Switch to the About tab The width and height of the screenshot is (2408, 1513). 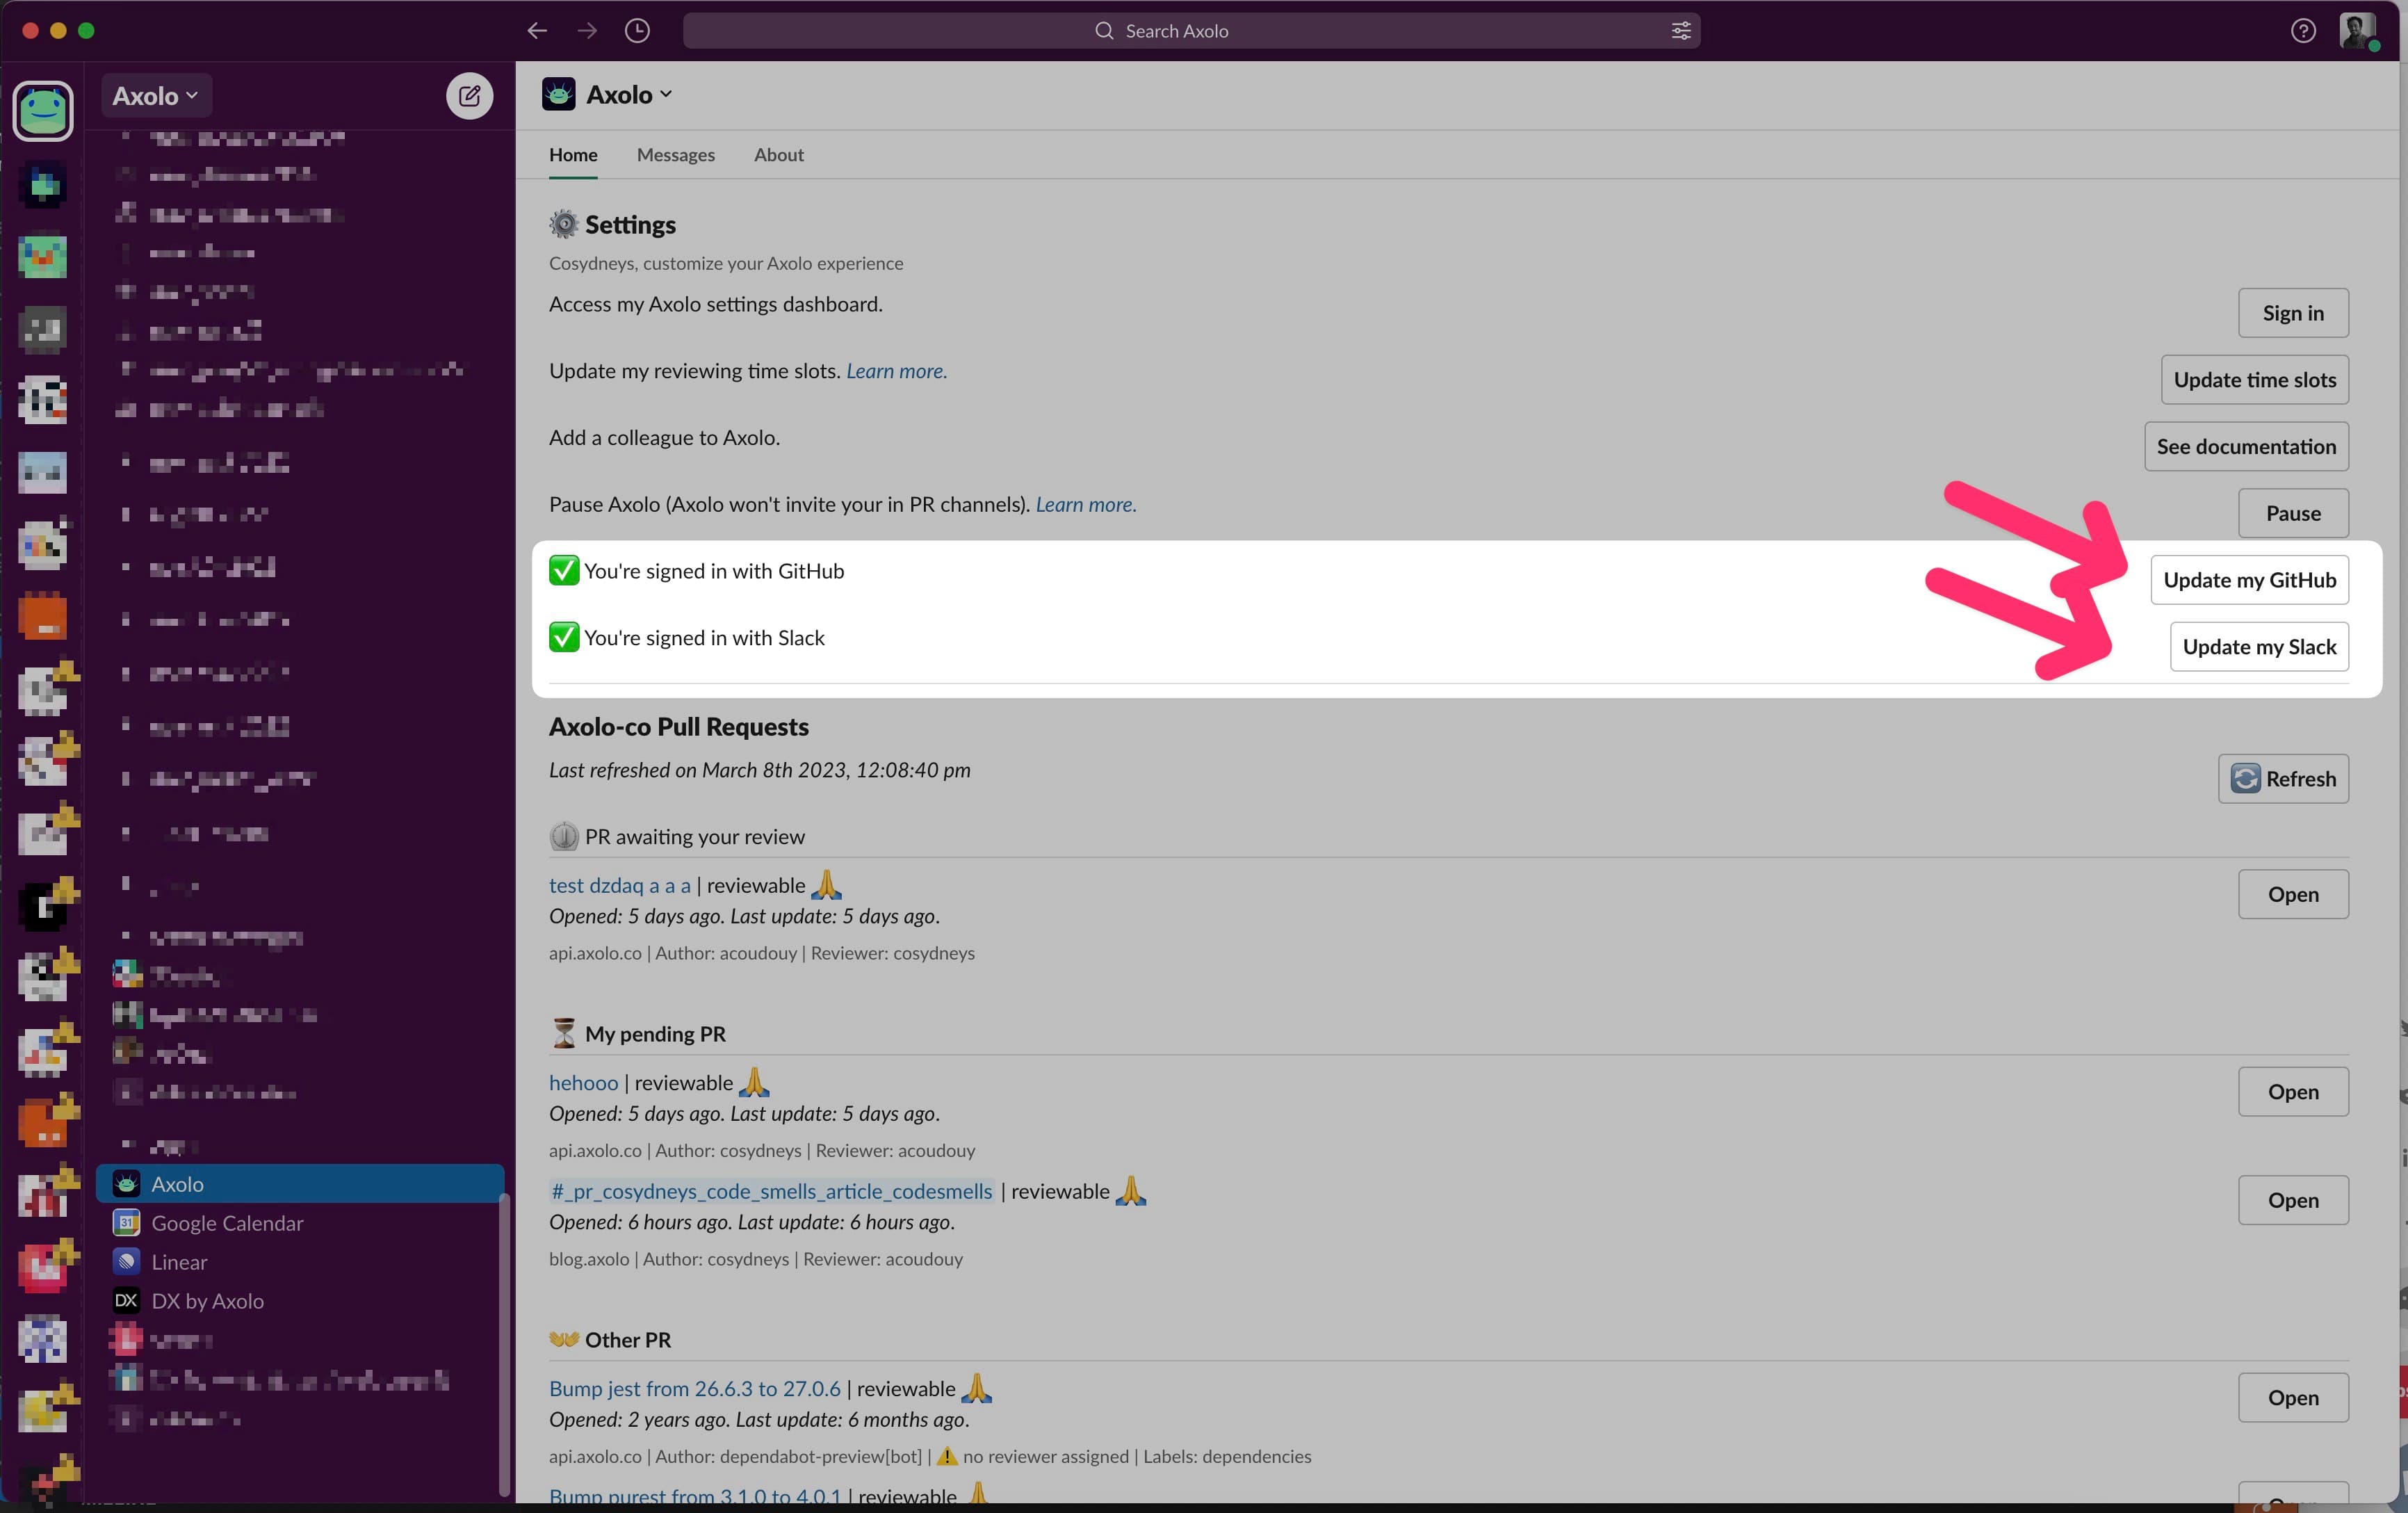[x=779, y=154]
